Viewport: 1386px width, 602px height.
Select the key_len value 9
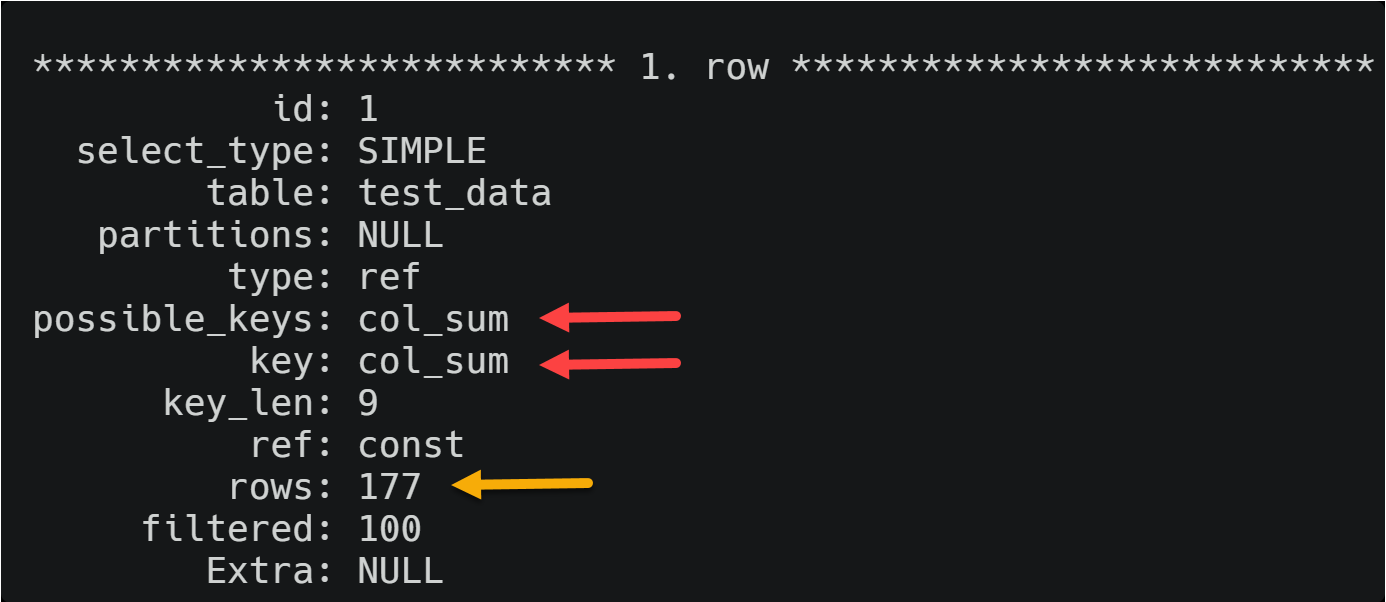(x=368, y=403)
